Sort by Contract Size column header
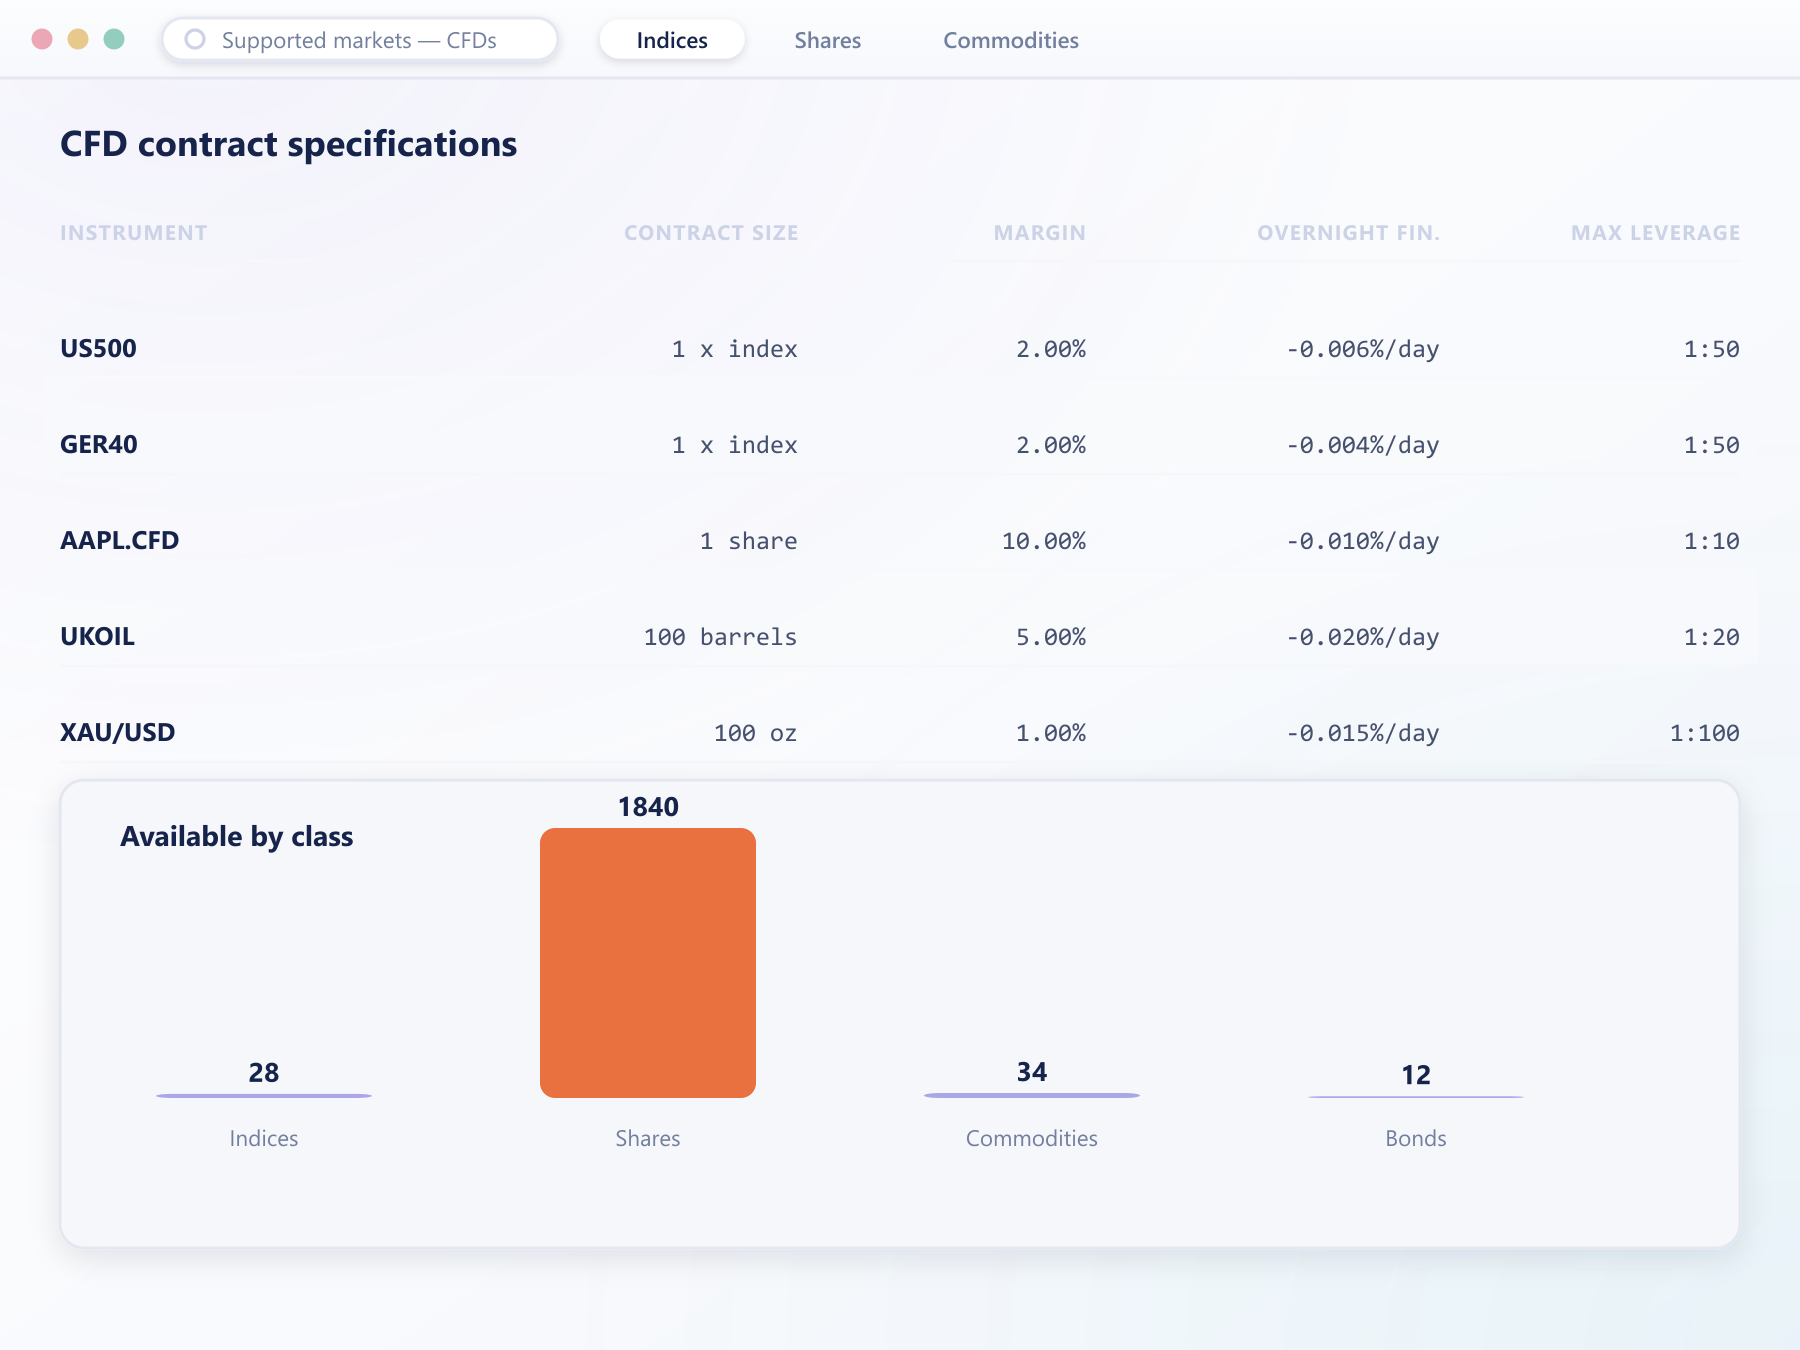The width and height of the screenshot is (1800, 1350). [711, 233]
